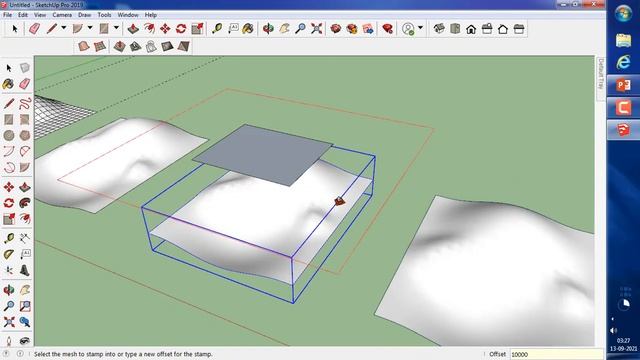Select the Sandbox Drape tool
The width and height of the screenshot is (640, 360).
pos(151,46)
